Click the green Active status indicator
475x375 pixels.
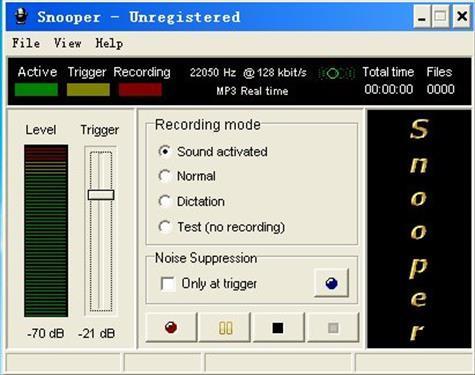[x=36, y=89]
